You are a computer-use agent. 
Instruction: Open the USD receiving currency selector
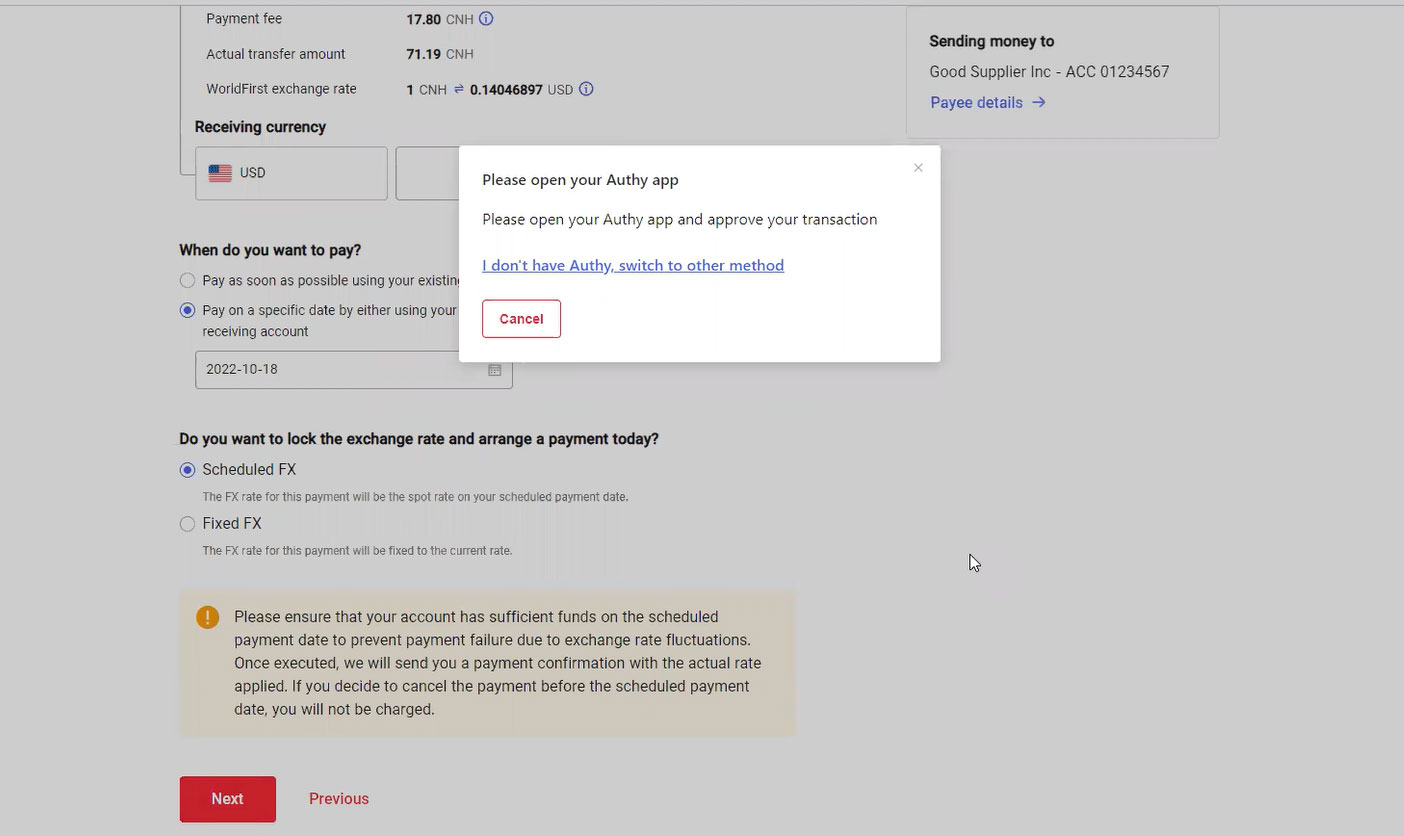pyautogui.click(x=291, y=173)
